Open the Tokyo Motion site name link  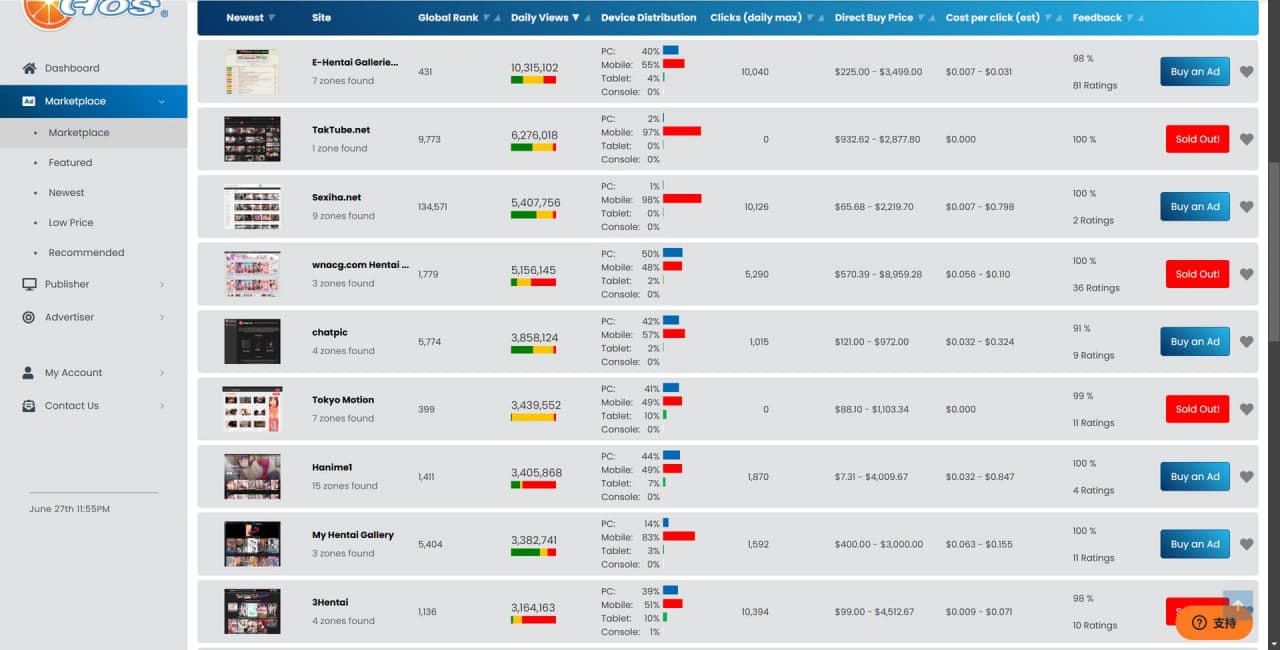click(x=343, y=400)
